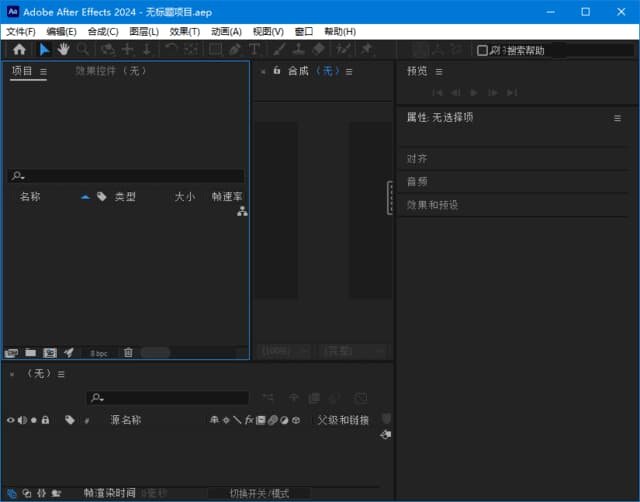Open the 合成(C) menu
This screenshot has height=502, width=640.
pos(103,31)
